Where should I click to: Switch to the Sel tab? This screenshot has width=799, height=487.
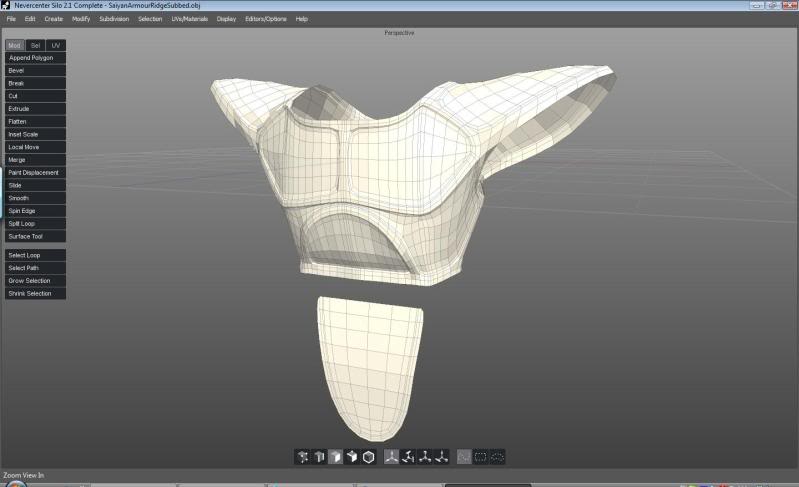[x=35, y=45]
